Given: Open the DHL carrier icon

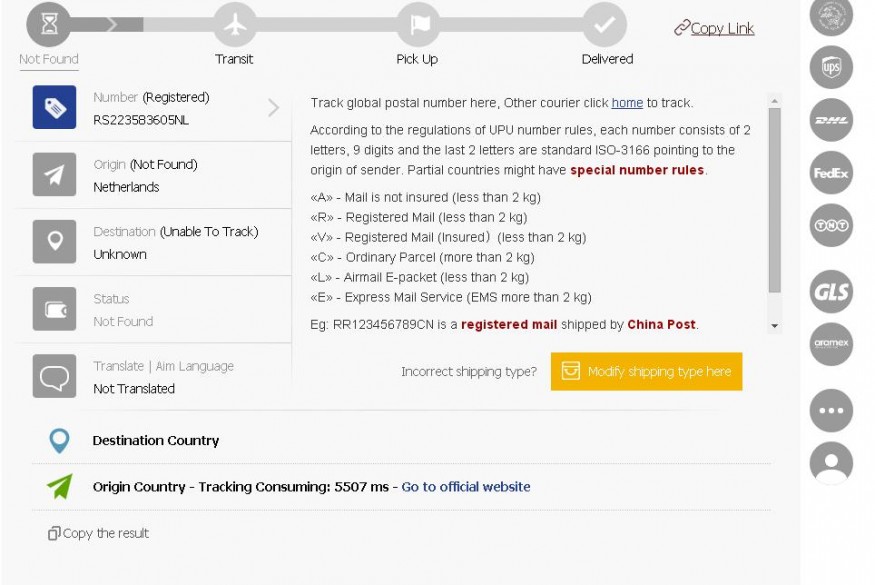Looking at the screenshot, I should click(x=831, y=120).
